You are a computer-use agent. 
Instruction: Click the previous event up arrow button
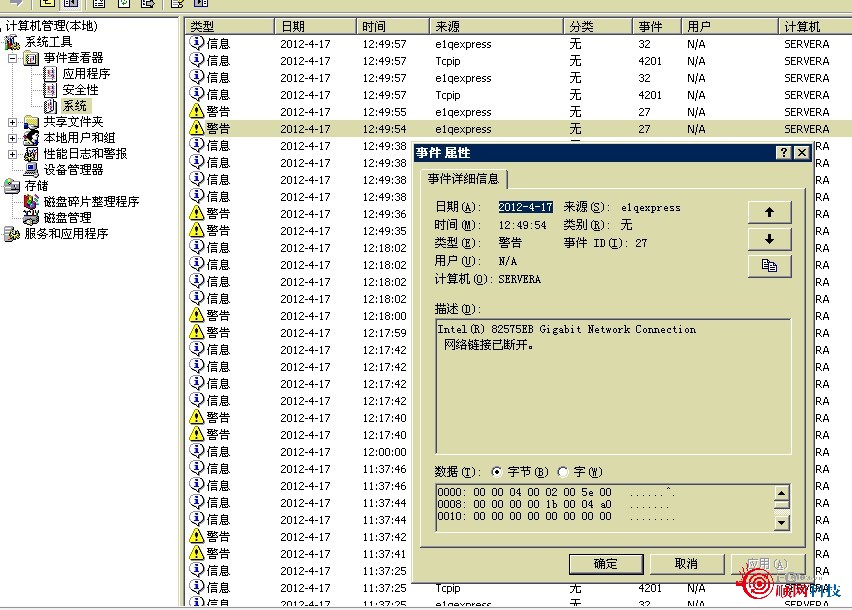(769, 212)
